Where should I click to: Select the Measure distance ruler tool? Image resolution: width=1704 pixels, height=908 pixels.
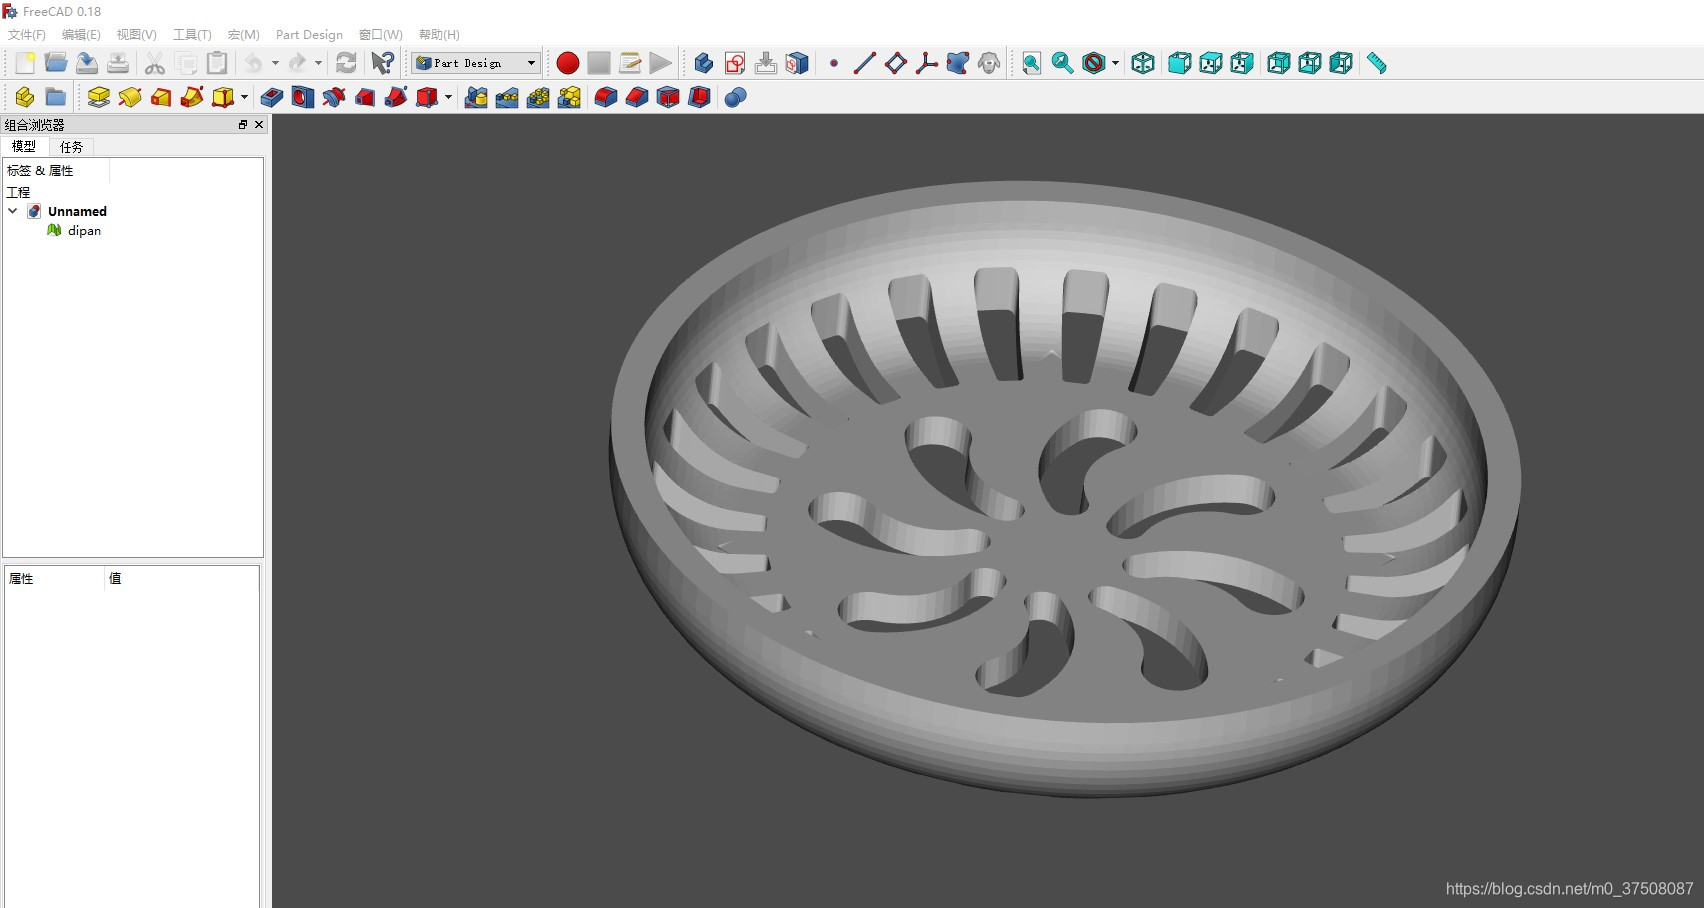point(1378,63)
